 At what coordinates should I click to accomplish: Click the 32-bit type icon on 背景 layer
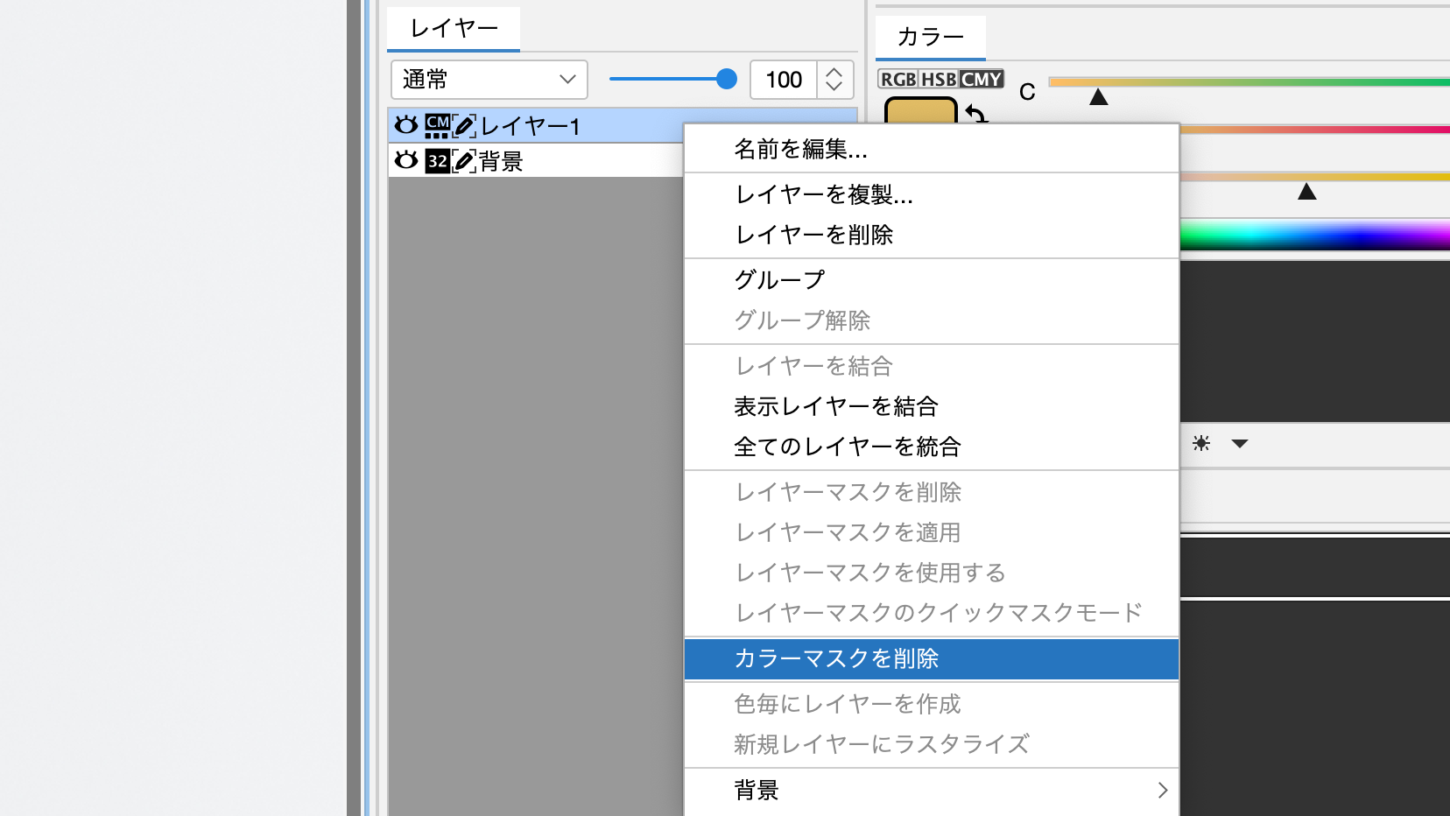pos(437,161)
